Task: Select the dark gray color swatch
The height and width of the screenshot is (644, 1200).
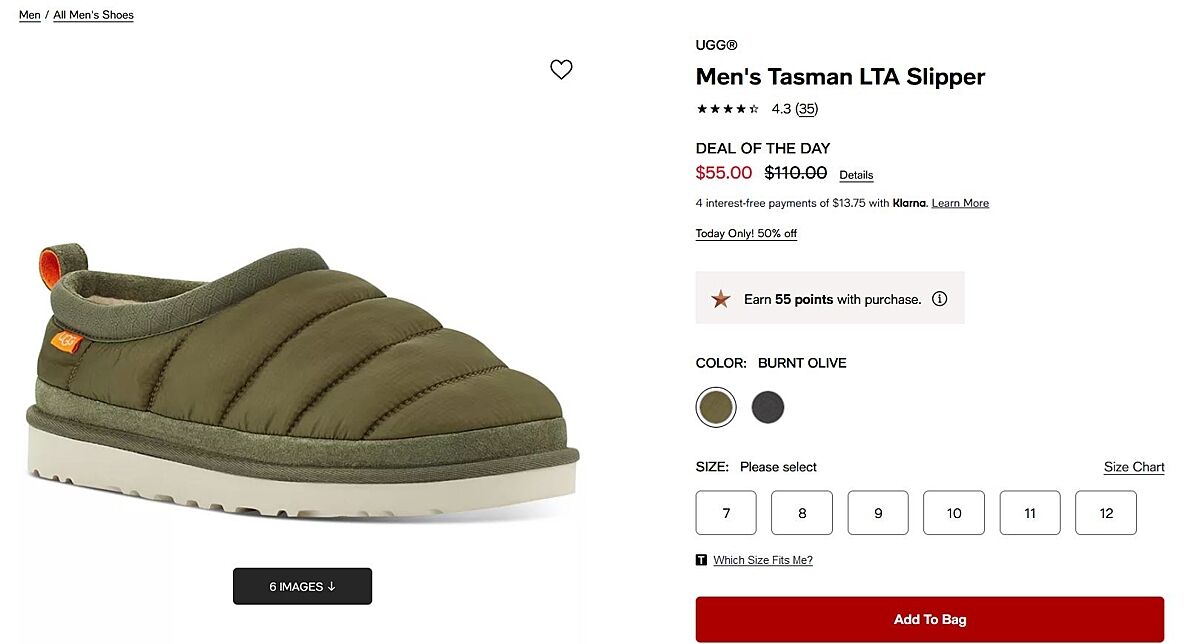Action: point(768,407)
